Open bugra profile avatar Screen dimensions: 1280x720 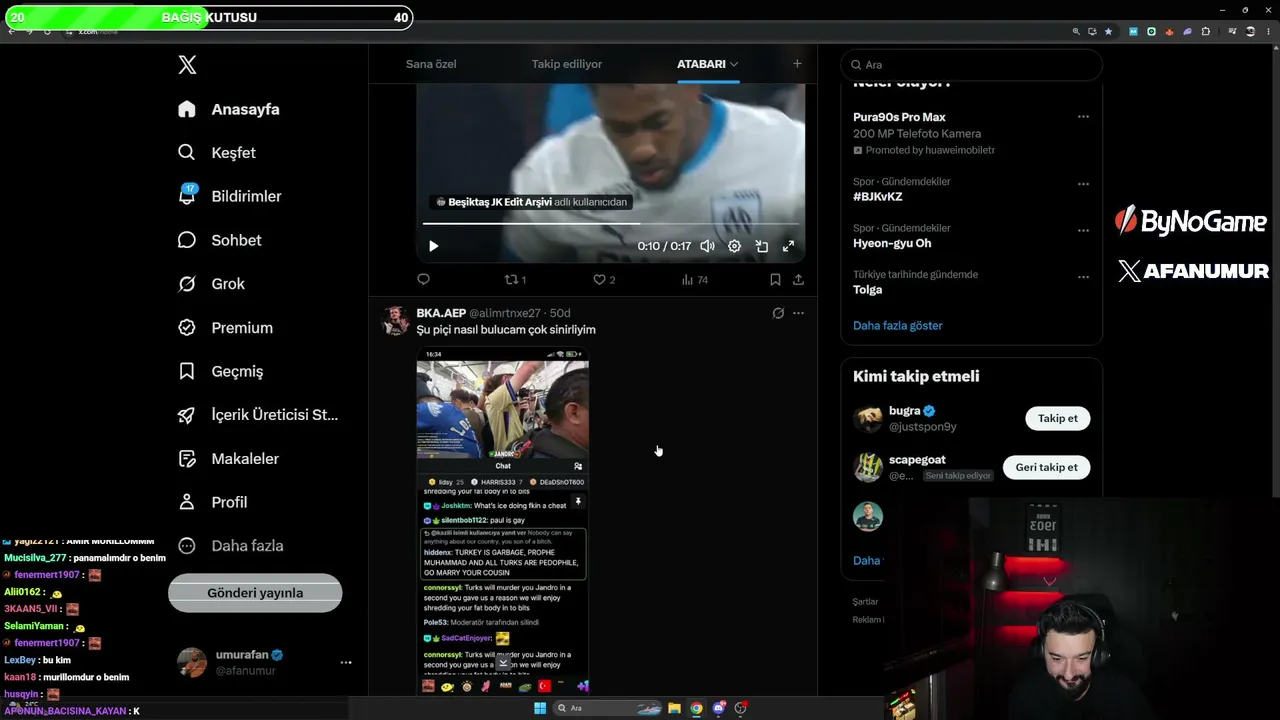pyautogui.click(x=868, y=418)
